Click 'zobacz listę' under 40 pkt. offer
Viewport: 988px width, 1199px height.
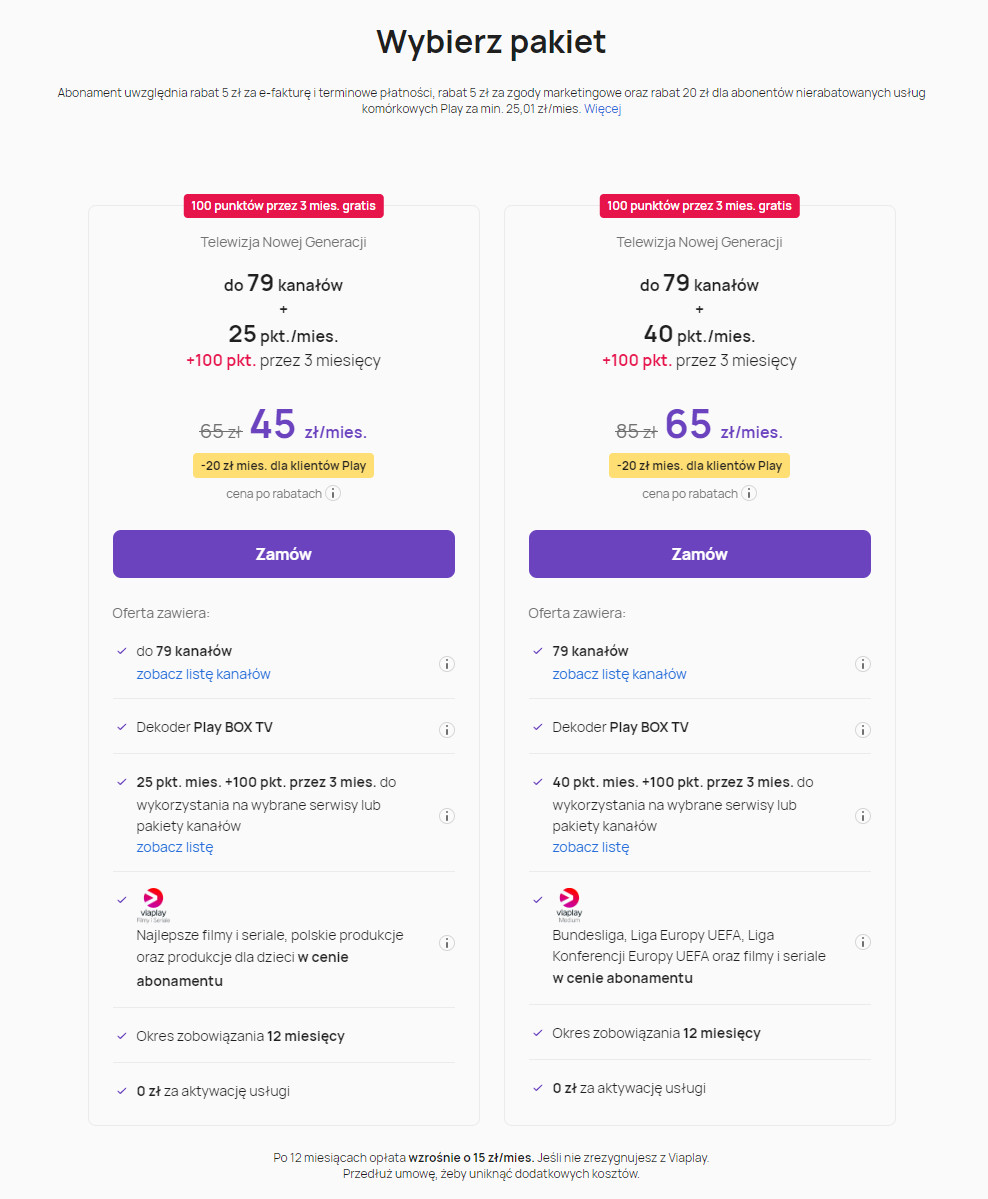pyautogui.click(x=591, y=847)
